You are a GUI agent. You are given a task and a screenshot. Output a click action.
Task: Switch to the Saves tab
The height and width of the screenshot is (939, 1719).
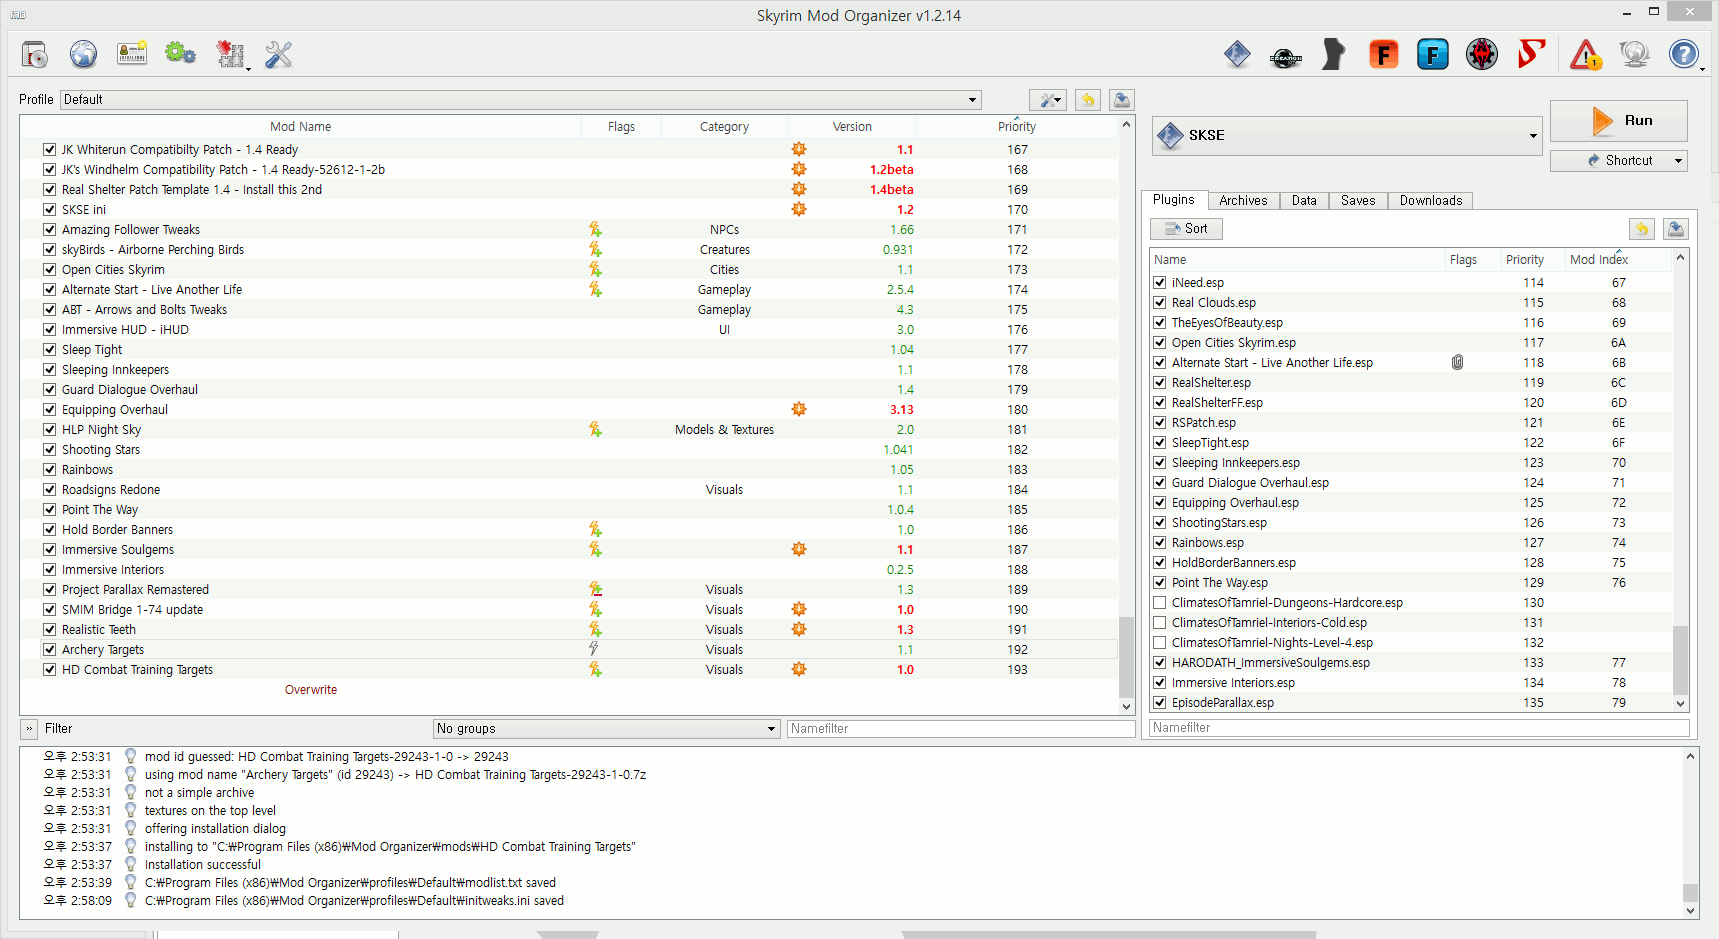[x=1358, y=200]
